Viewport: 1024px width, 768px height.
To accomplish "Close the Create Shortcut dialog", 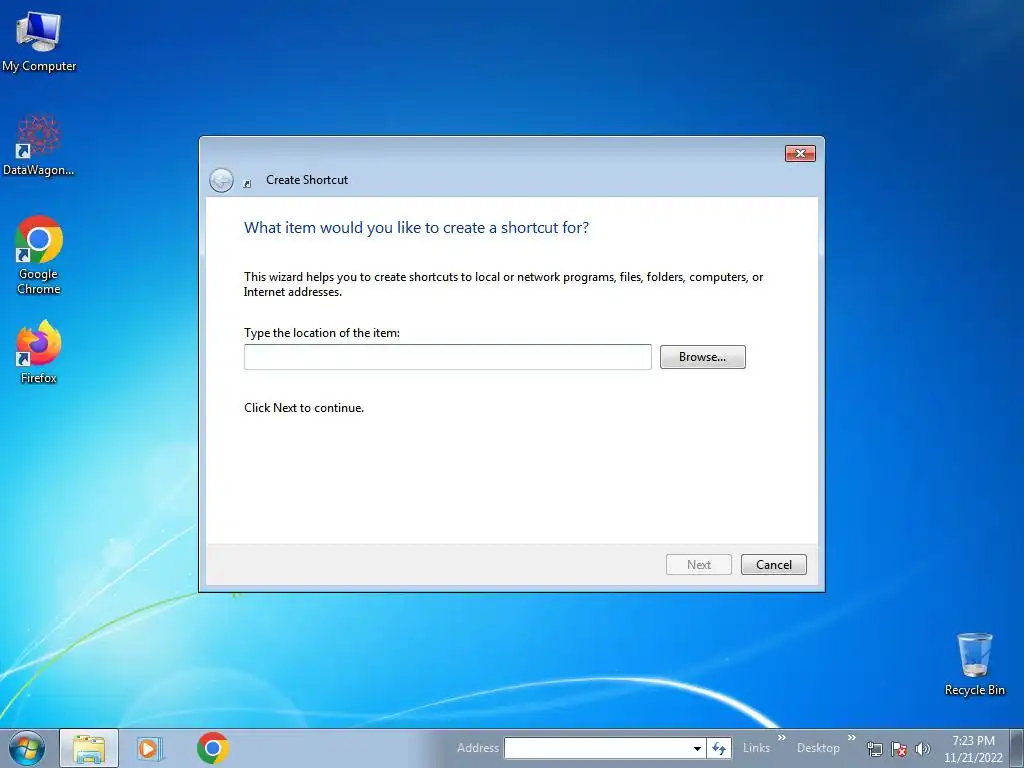I will pos(800,153).
